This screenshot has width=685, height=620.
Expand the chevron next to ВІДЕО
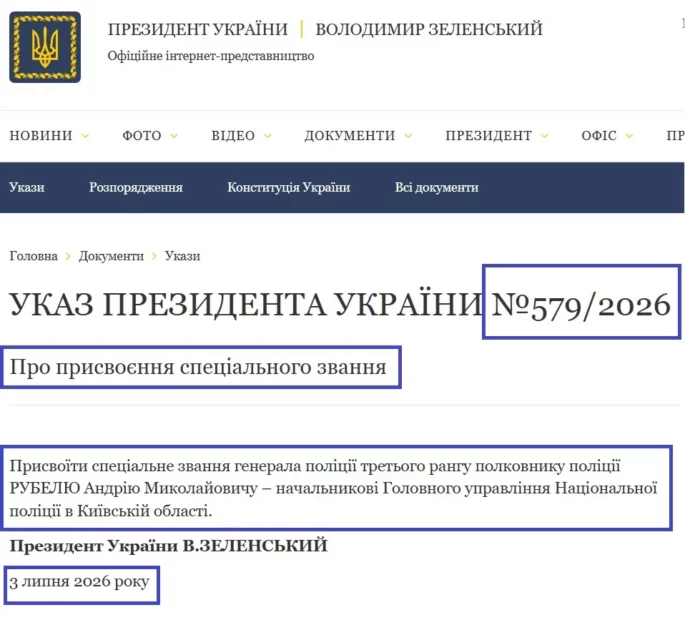click(267, 136)
